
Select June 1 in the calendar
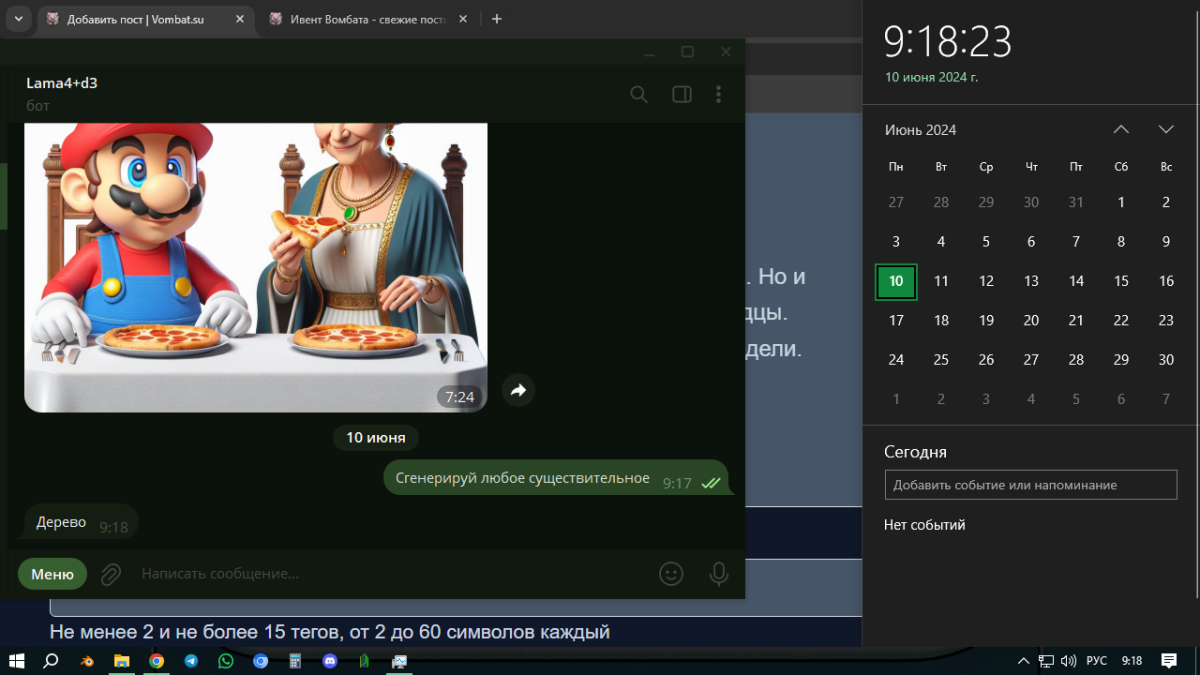1121,203
